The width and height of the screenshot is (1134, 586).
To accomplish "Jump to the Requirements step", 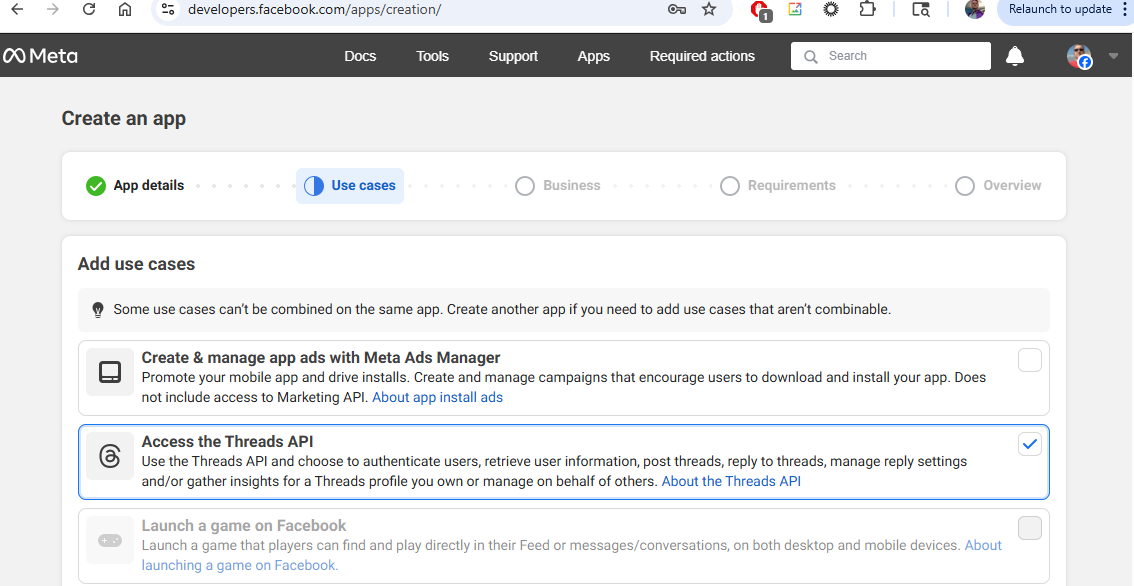I will (x=778, y=186).
